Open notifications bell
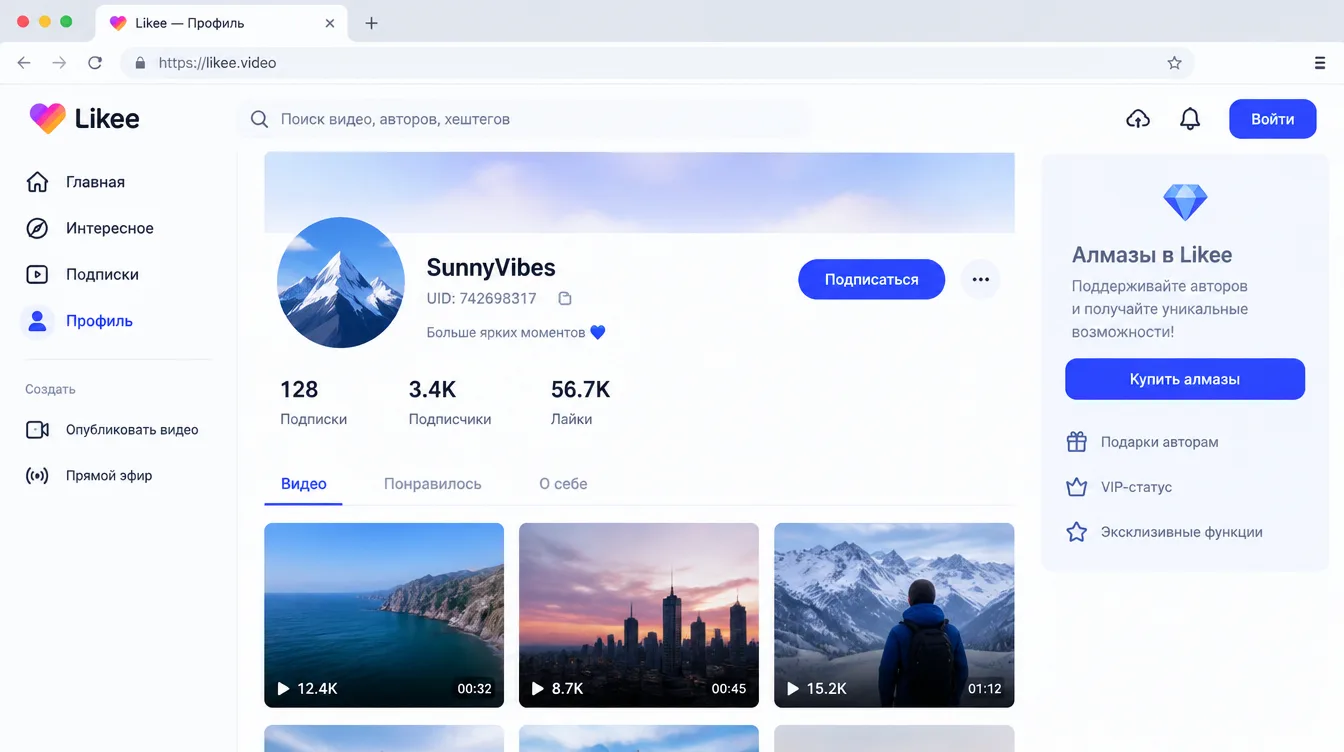 pyautogui.click(x=1190, y=119)
